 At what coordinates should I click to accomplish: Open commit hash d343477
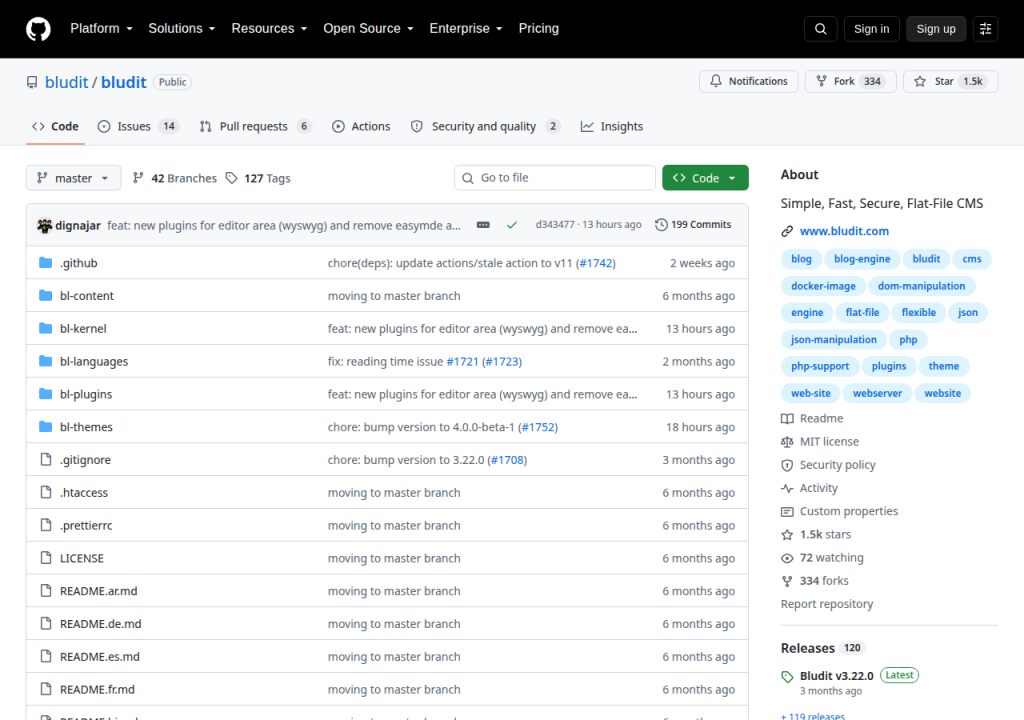(554, 225)
